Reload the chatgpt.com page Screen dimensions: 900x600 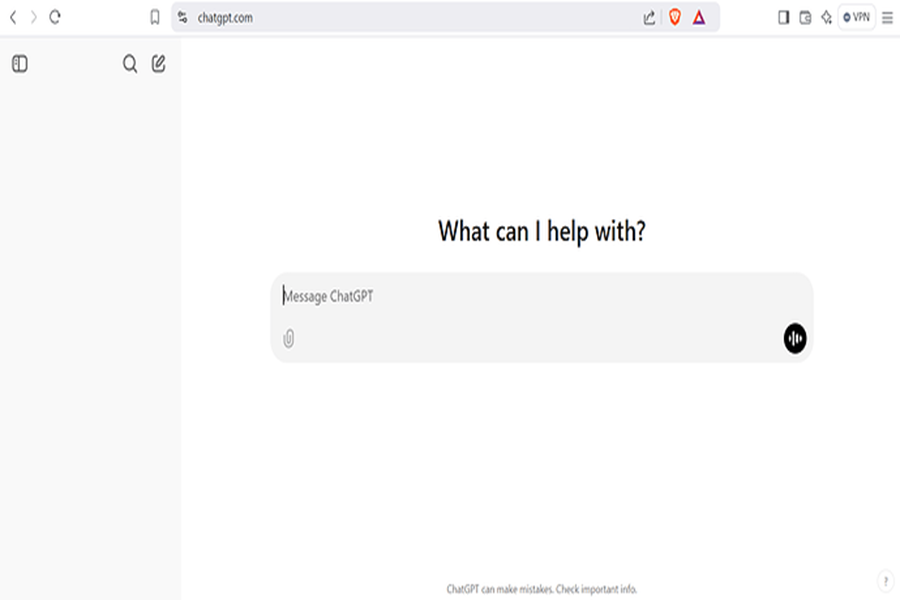click(x=55, y=17)
